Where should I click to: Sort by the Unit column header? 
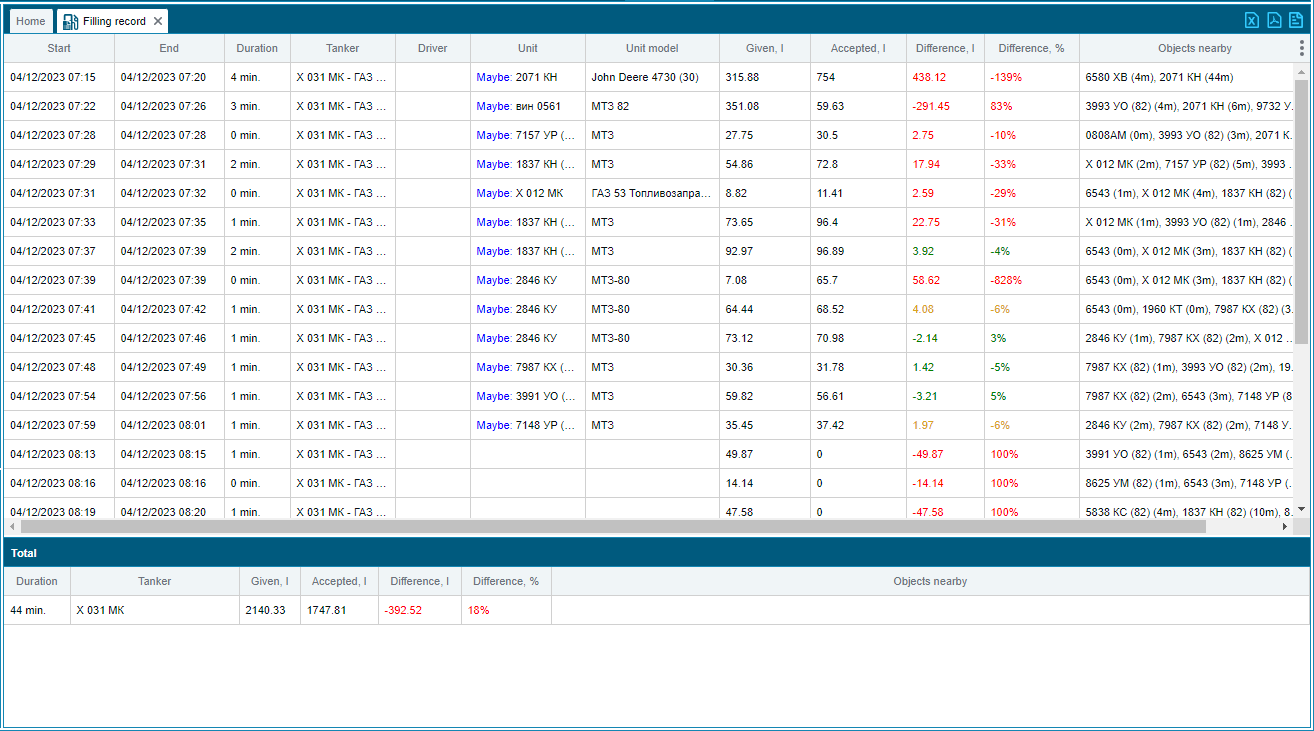tap(528, 48)
